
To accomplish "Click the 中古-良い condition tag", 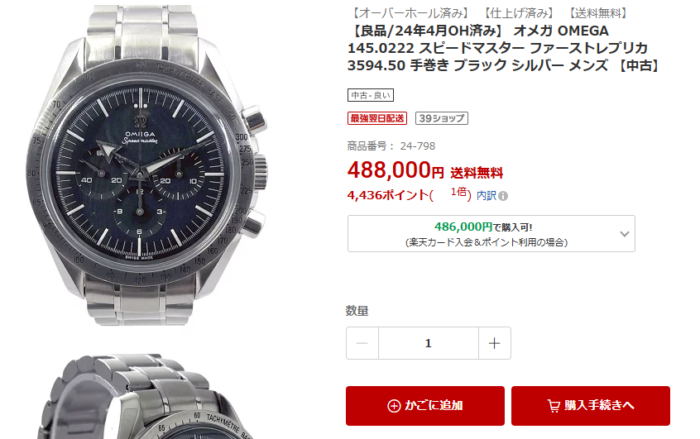I will point(371,95).
